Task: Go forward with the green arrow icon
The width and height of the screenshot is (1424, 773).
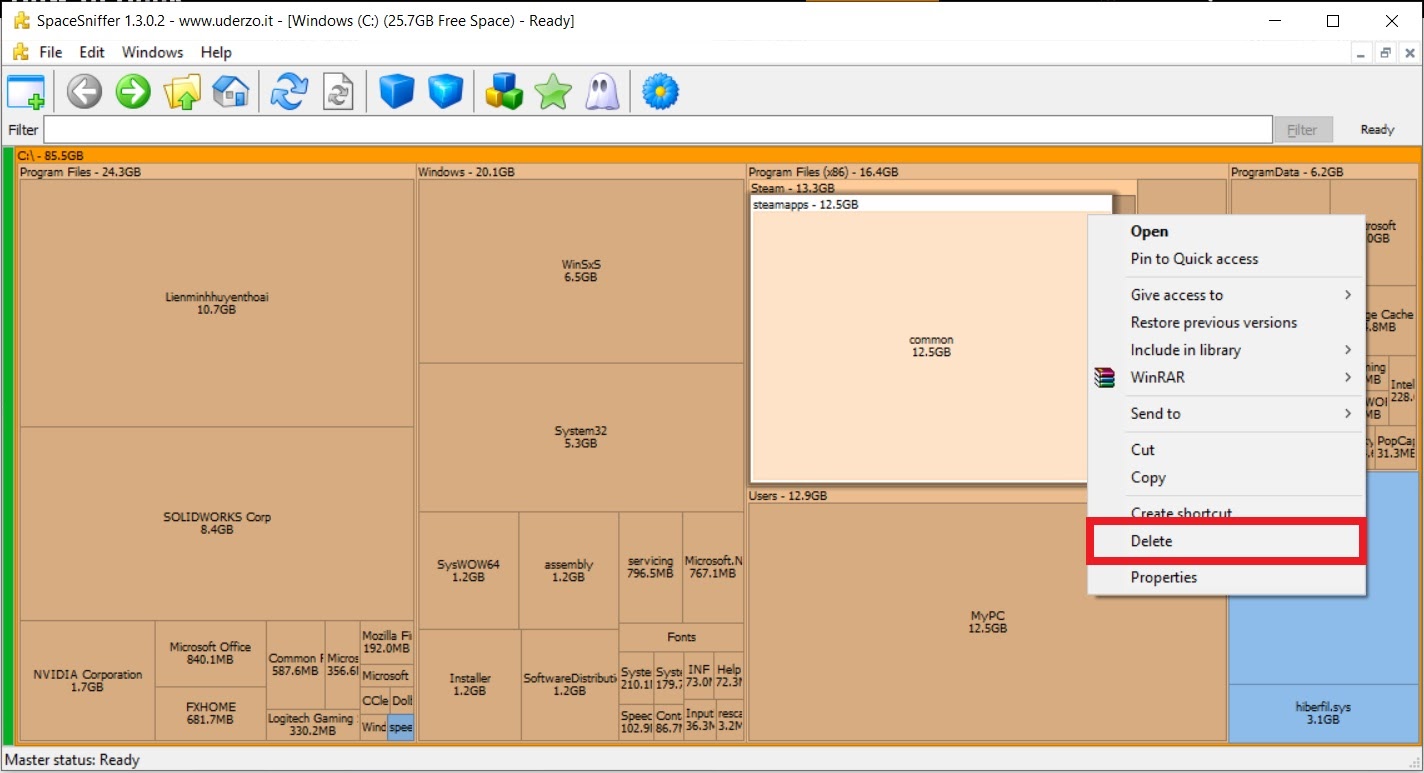Action: coord(133,92)
